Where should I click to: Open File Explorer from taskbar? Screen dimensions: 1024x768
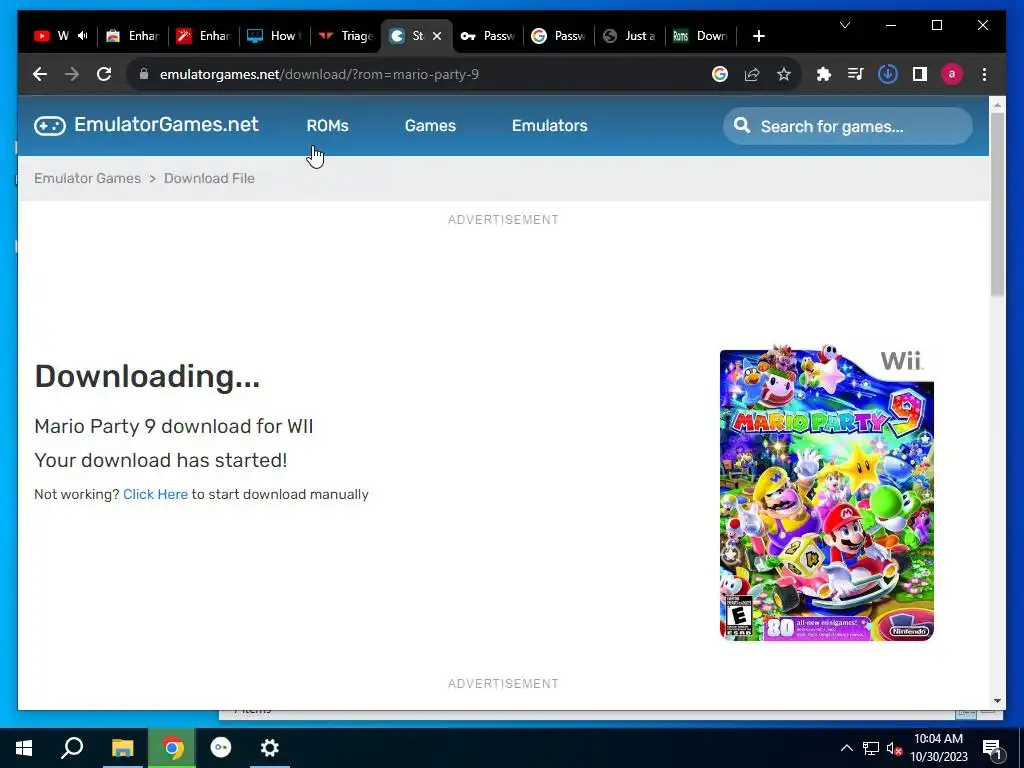pyautogui.click(x=122, y=748)
